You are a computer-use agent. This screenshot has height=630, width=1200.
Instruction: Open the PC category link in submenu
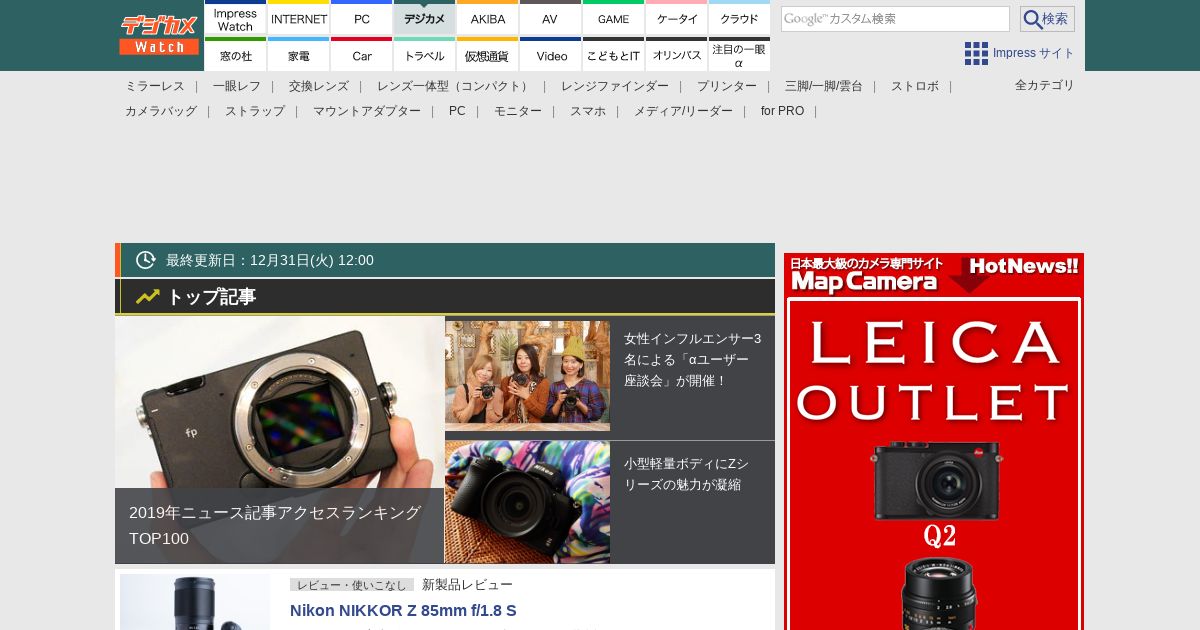click(457, 111)
